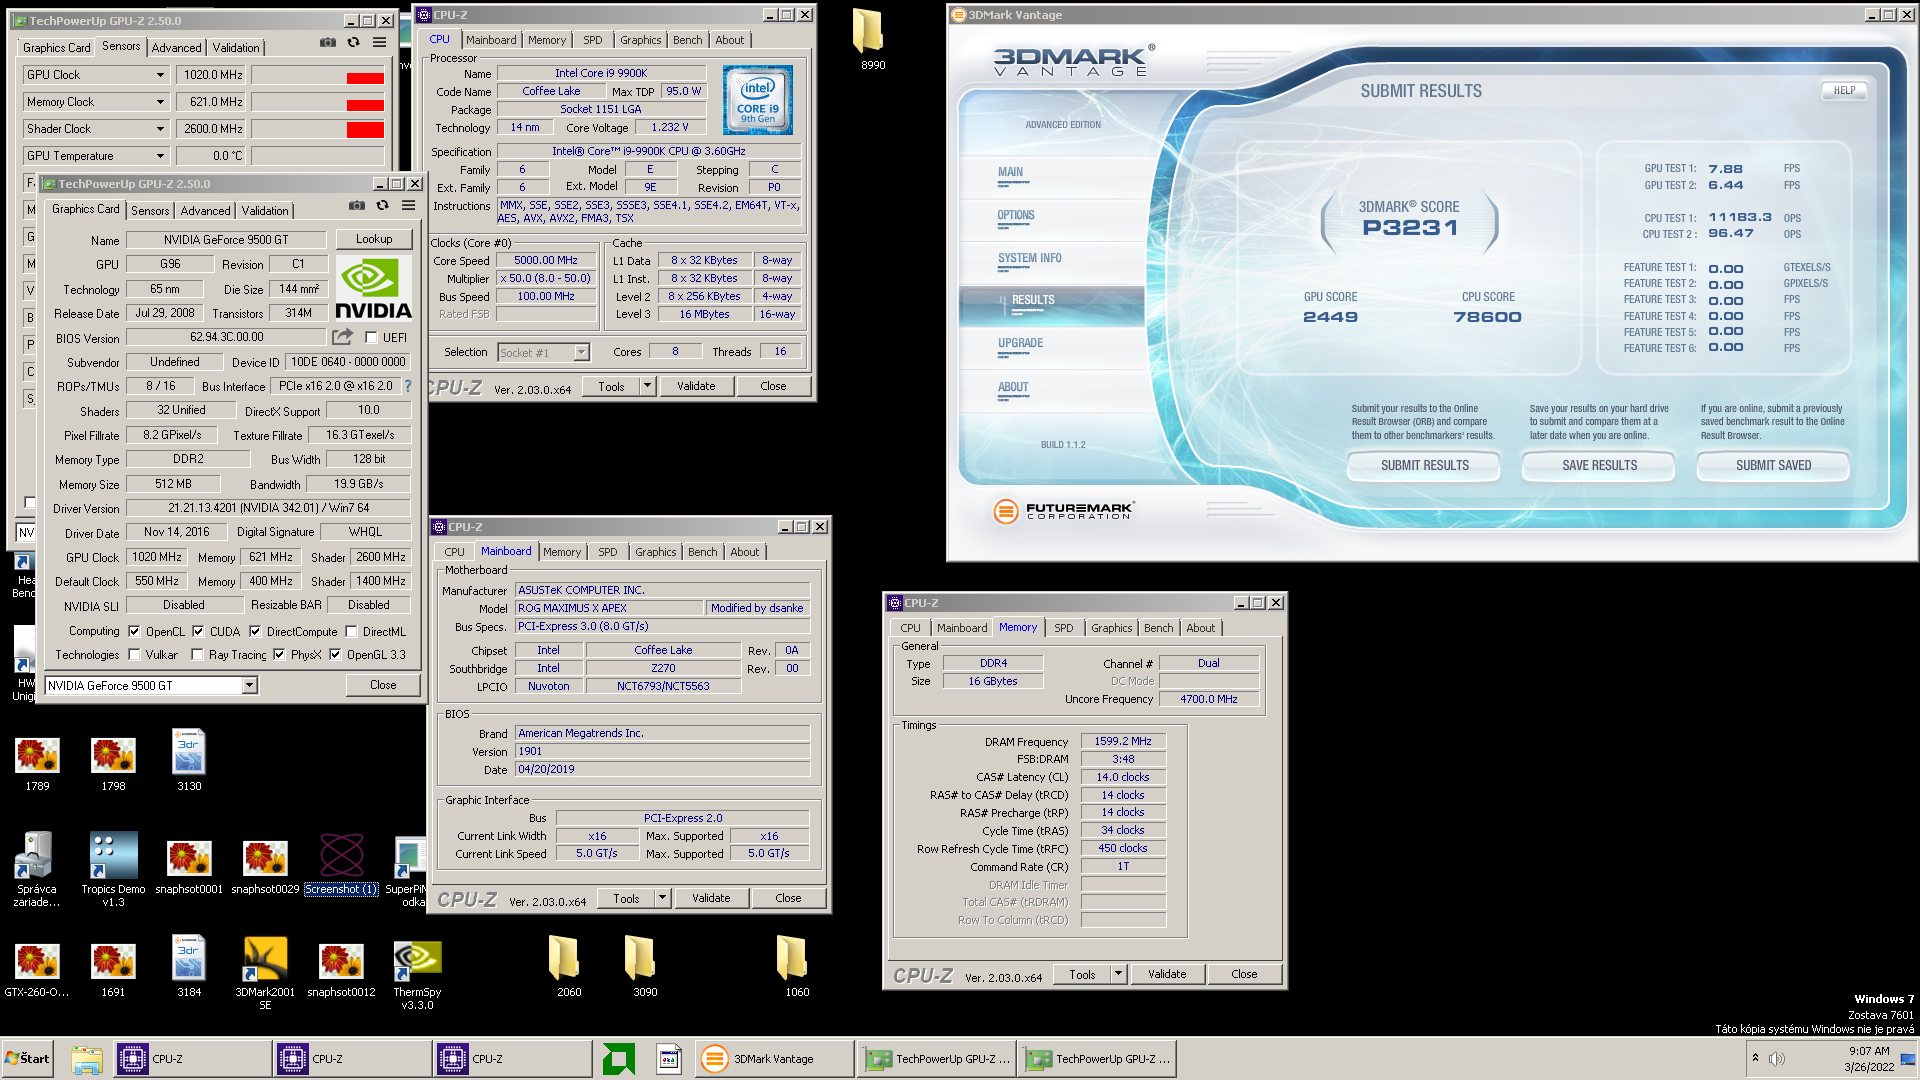Viewport: 1920px width, 1080px height.
Task: Expand Tools dropdown arrow in CPU-Z Memory window
Action: point(1118,974)
